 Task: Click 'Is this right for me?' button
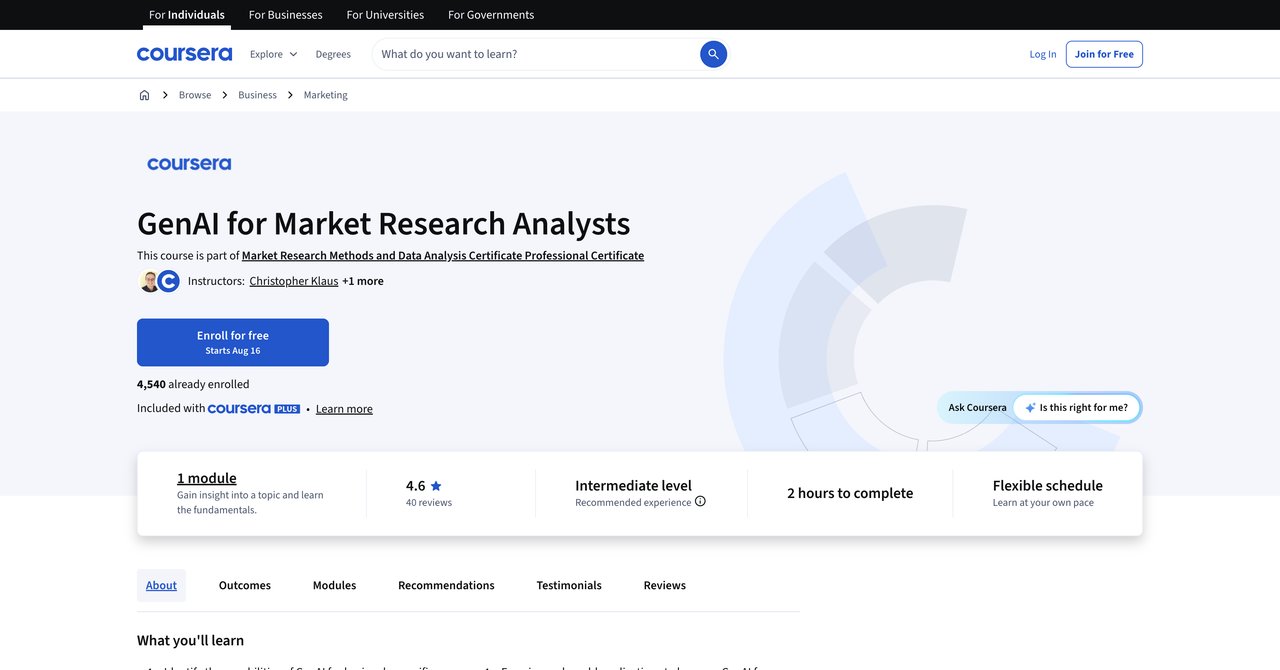(1076, 408)
